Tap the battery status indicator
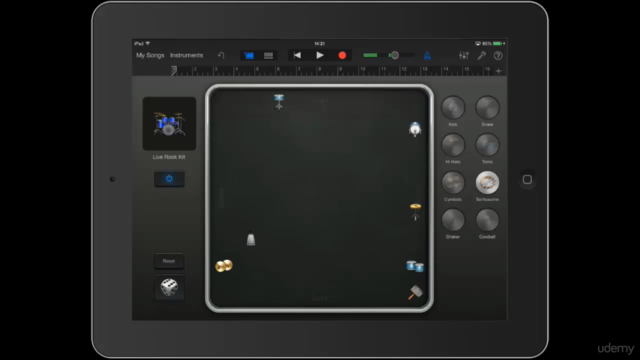This screenshot has height=360, width=640. [498, 43]
